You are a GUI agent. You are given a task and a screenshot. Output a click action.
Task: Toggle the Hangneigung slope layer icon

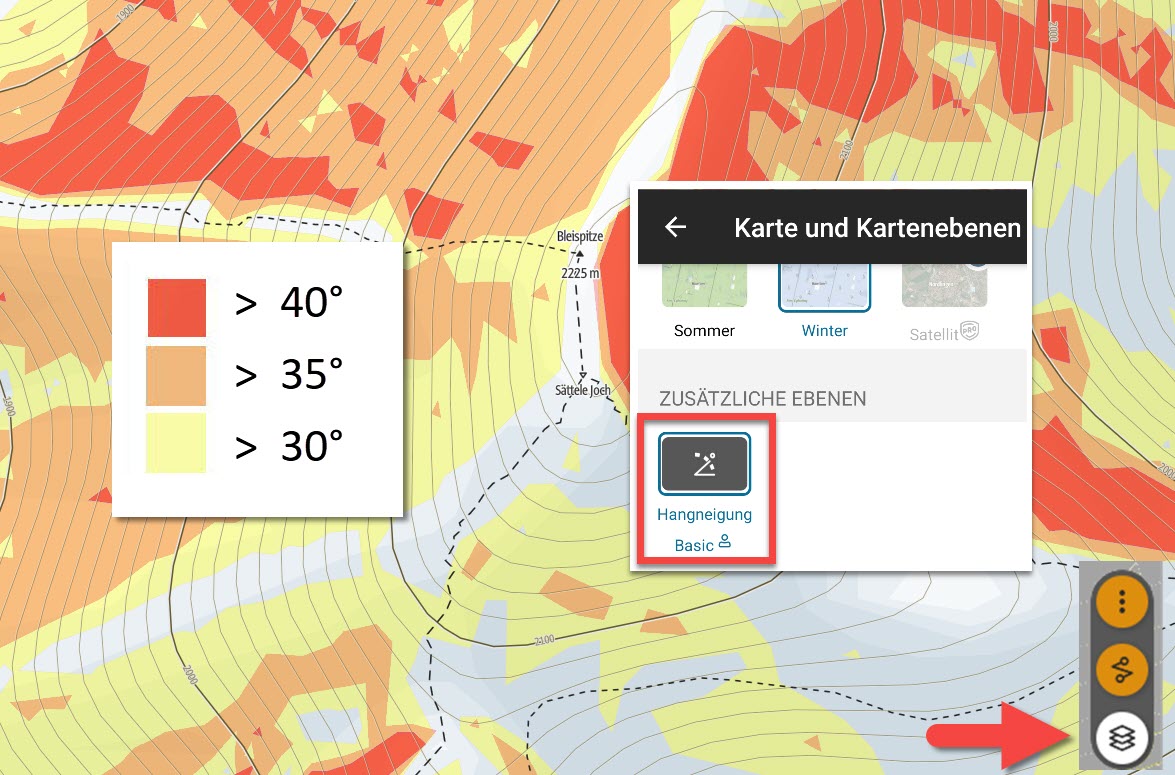pos(704,464)
